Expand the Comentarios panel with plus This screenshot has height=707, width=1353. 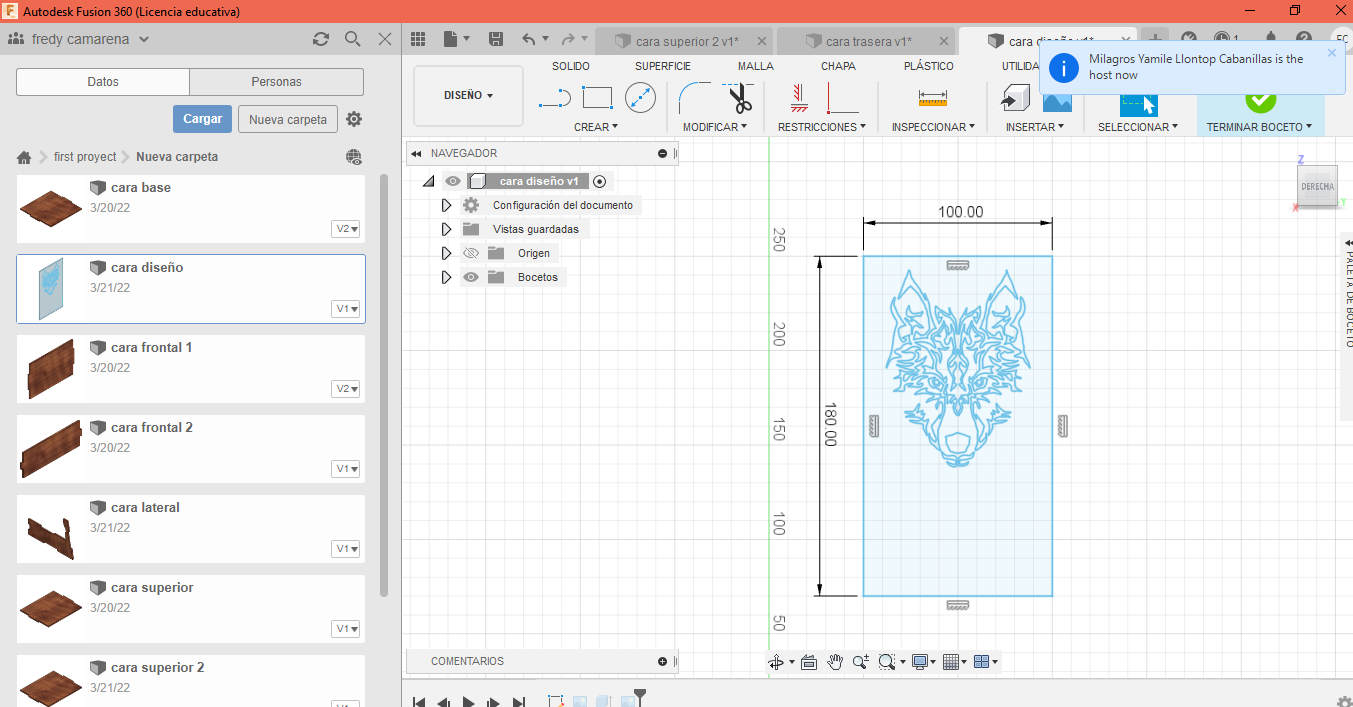point(662,661)
